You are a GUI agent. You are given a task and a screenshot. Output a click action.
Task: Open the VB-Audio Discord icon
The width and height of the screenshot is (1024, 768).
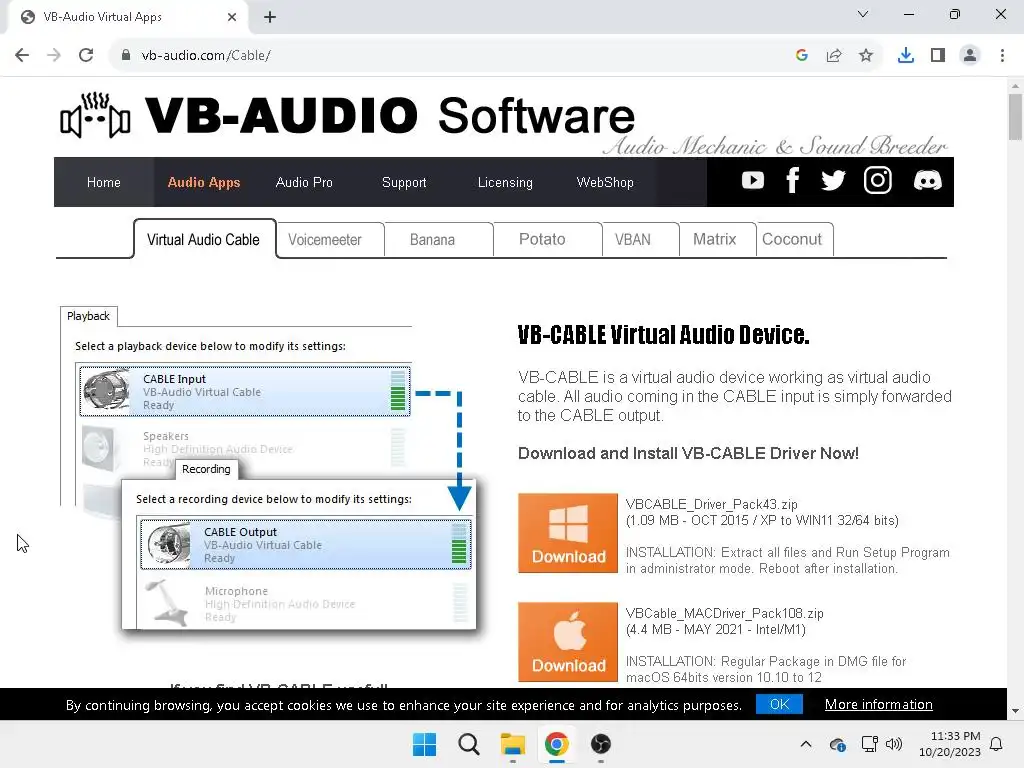tap(927, 180)
